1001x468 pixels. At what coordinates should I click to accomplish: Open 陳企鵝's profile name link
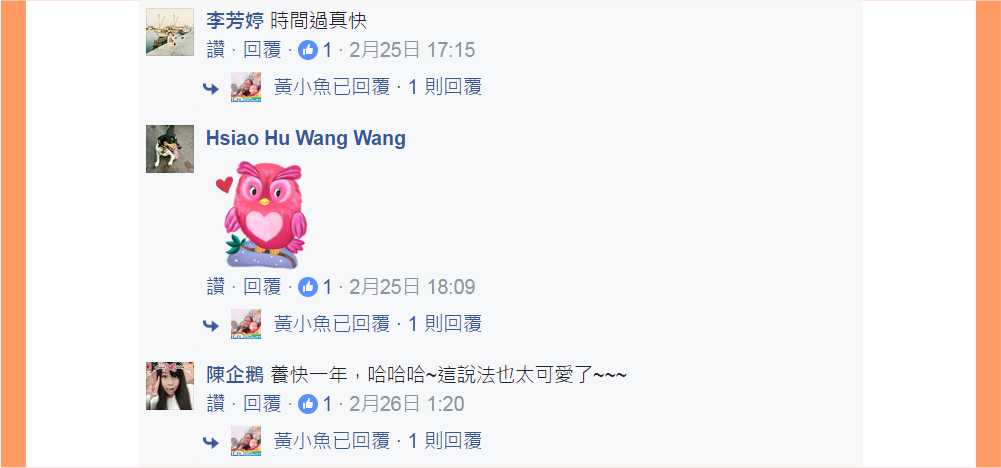tap(235, 375)
